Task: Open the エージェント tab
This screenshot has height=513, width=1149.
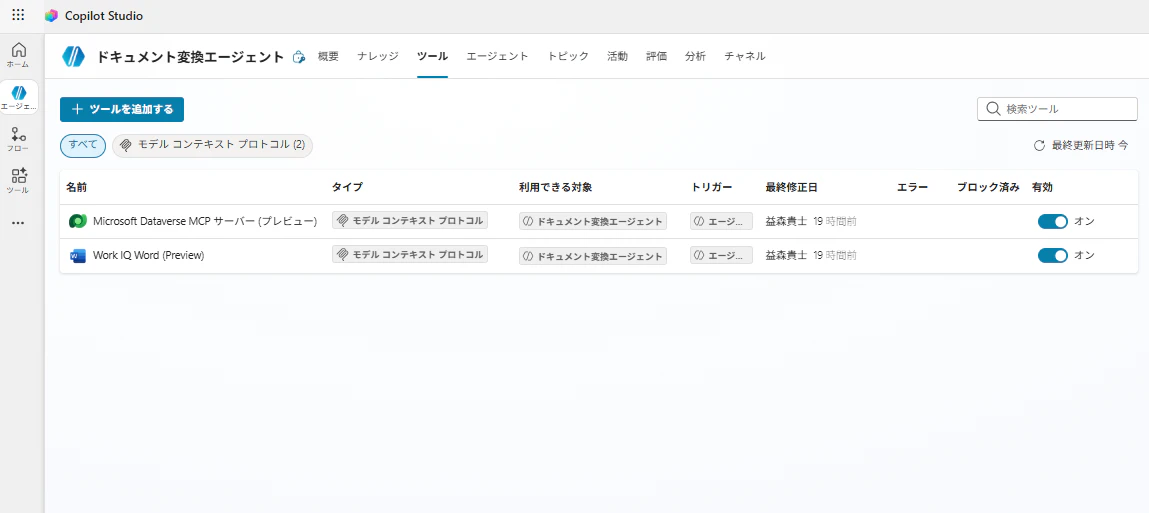Action: point(498,56)
